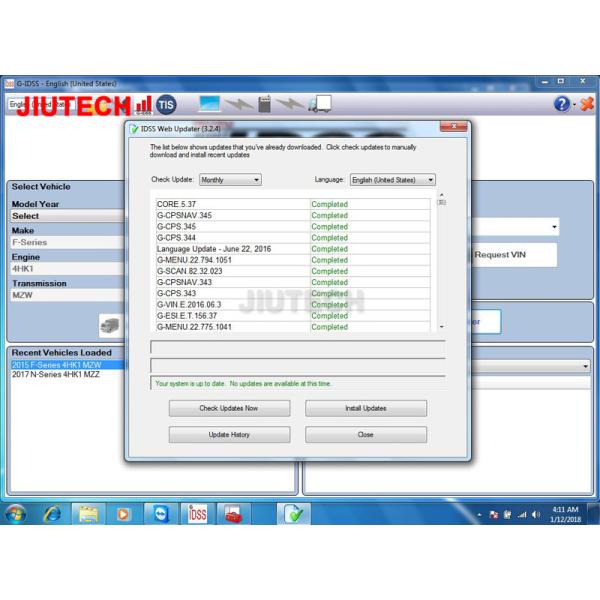Image resolution: width=600 pixels, height=600 pixels.
Task: Click update list scroll down arrow
Action: (x=442, y=327)
